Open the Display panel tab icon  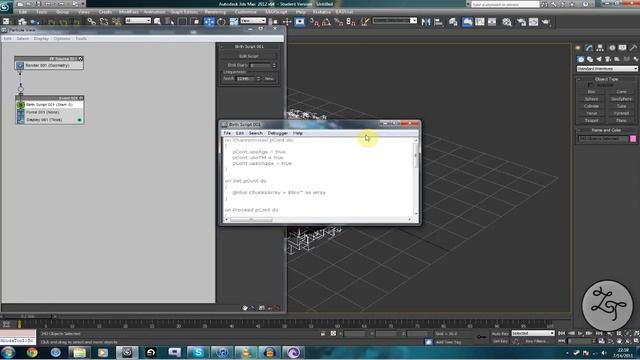(622, 48)
